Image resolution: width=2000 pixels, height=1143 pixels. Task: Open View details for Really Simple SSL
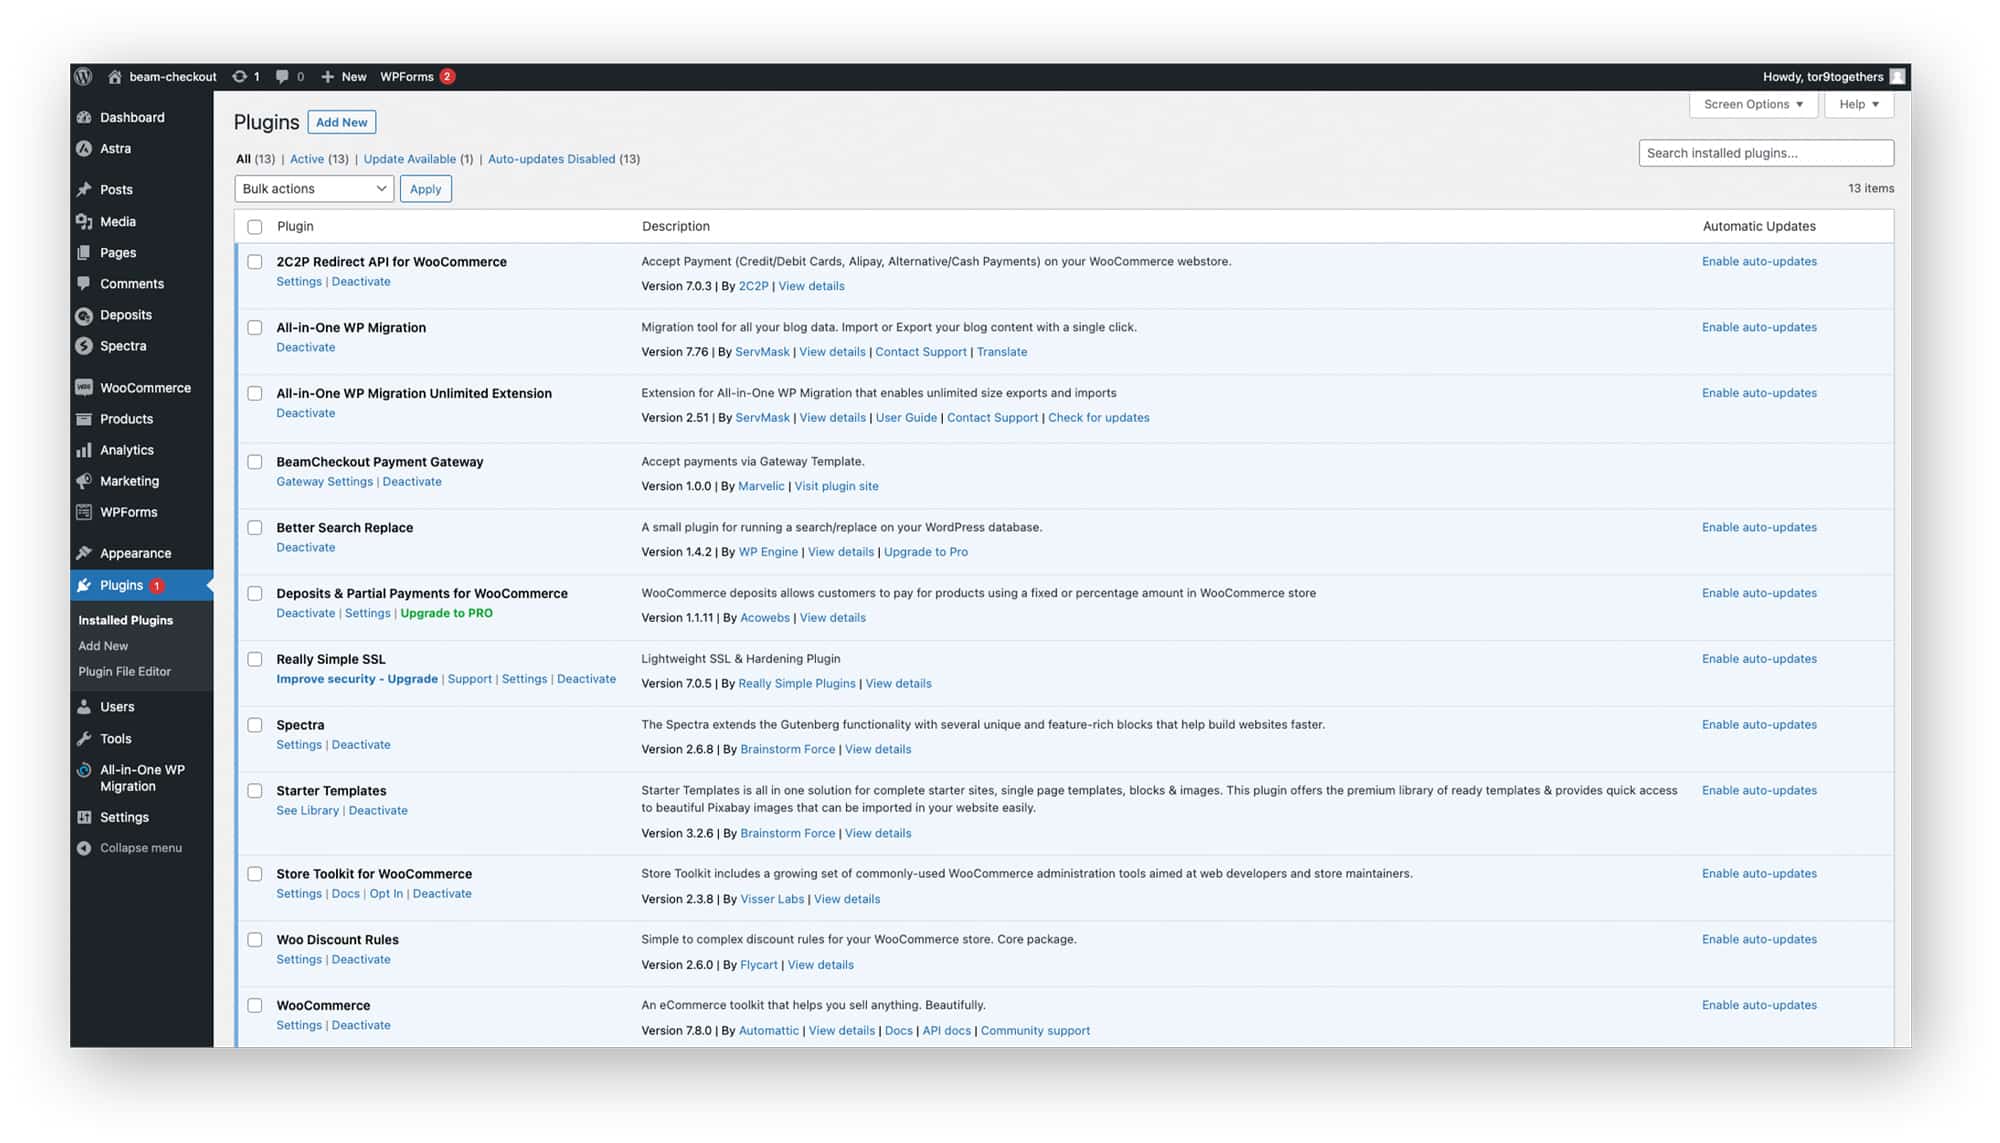coord(898,683)
